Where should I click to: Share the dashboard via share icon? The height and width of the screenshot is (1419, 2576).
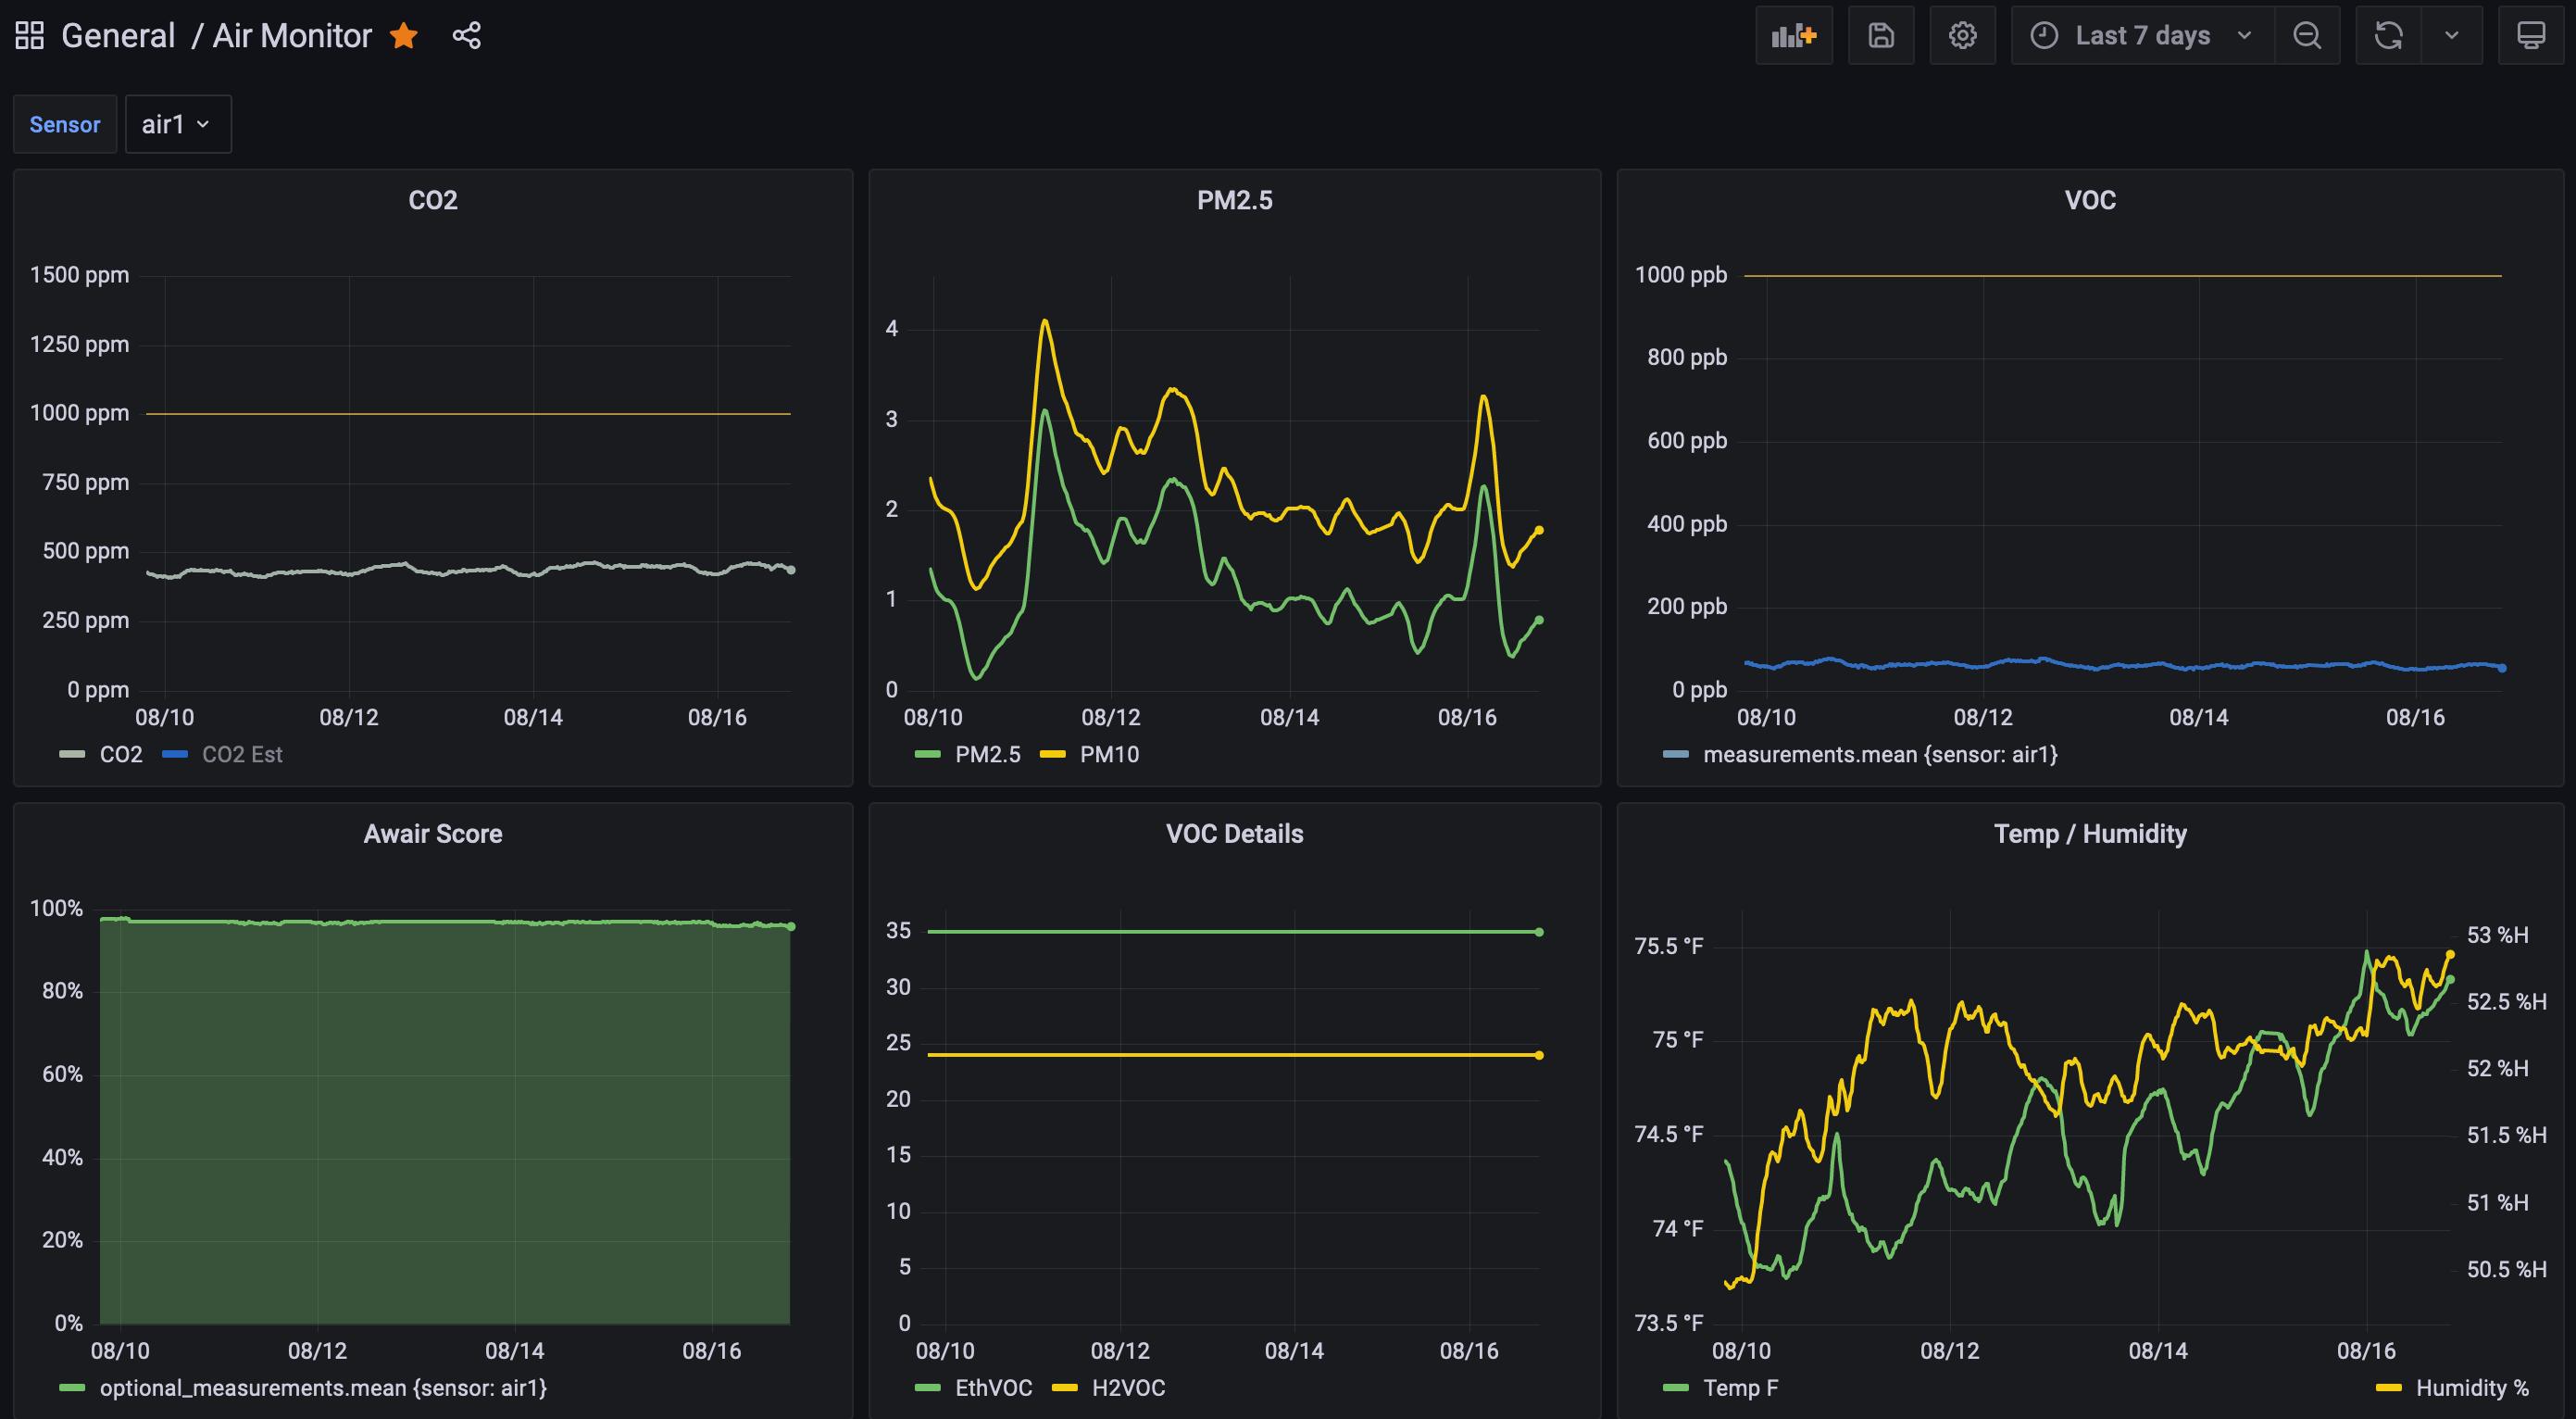coord(466,36)
